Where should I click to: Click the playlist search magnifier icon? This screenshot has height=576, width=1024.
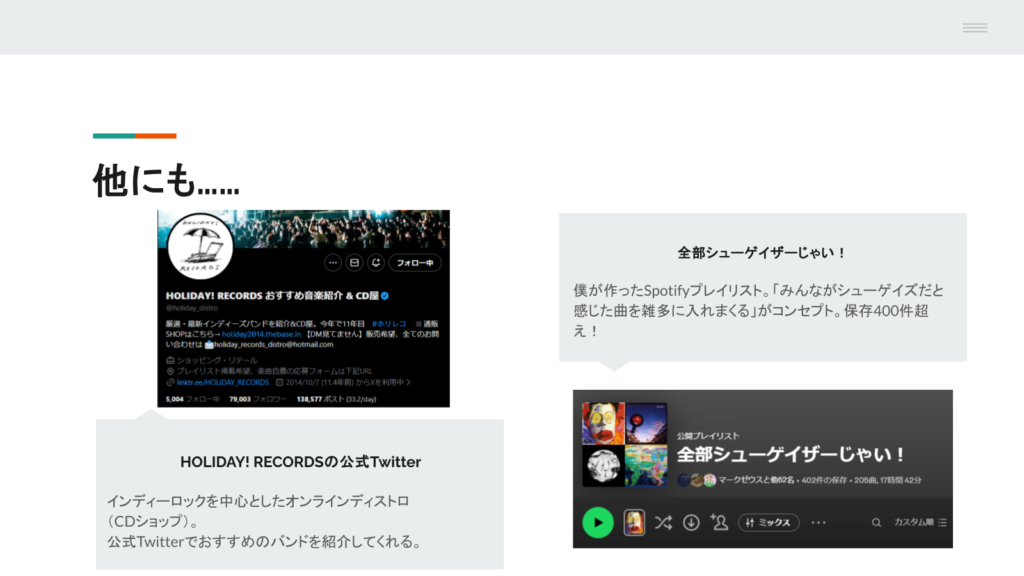(876, 522)
